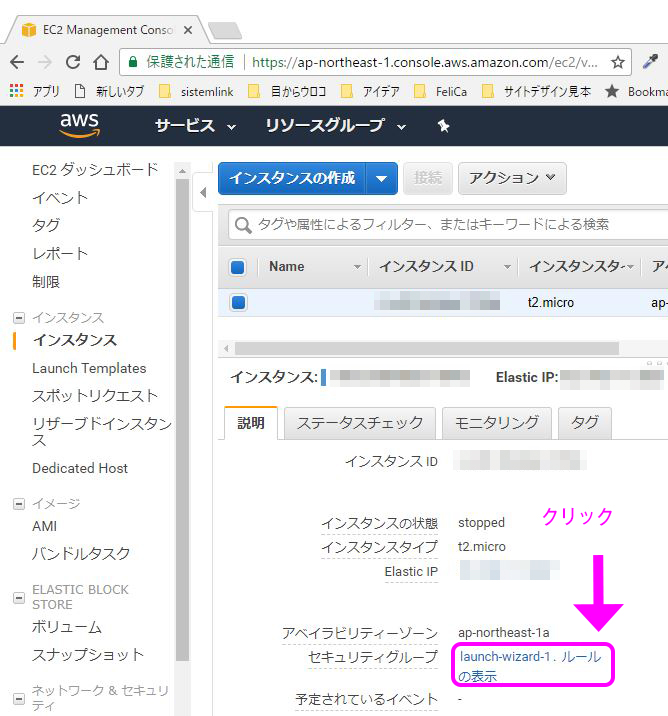Open Dedicated Host in sidebar

coord(80,468)
